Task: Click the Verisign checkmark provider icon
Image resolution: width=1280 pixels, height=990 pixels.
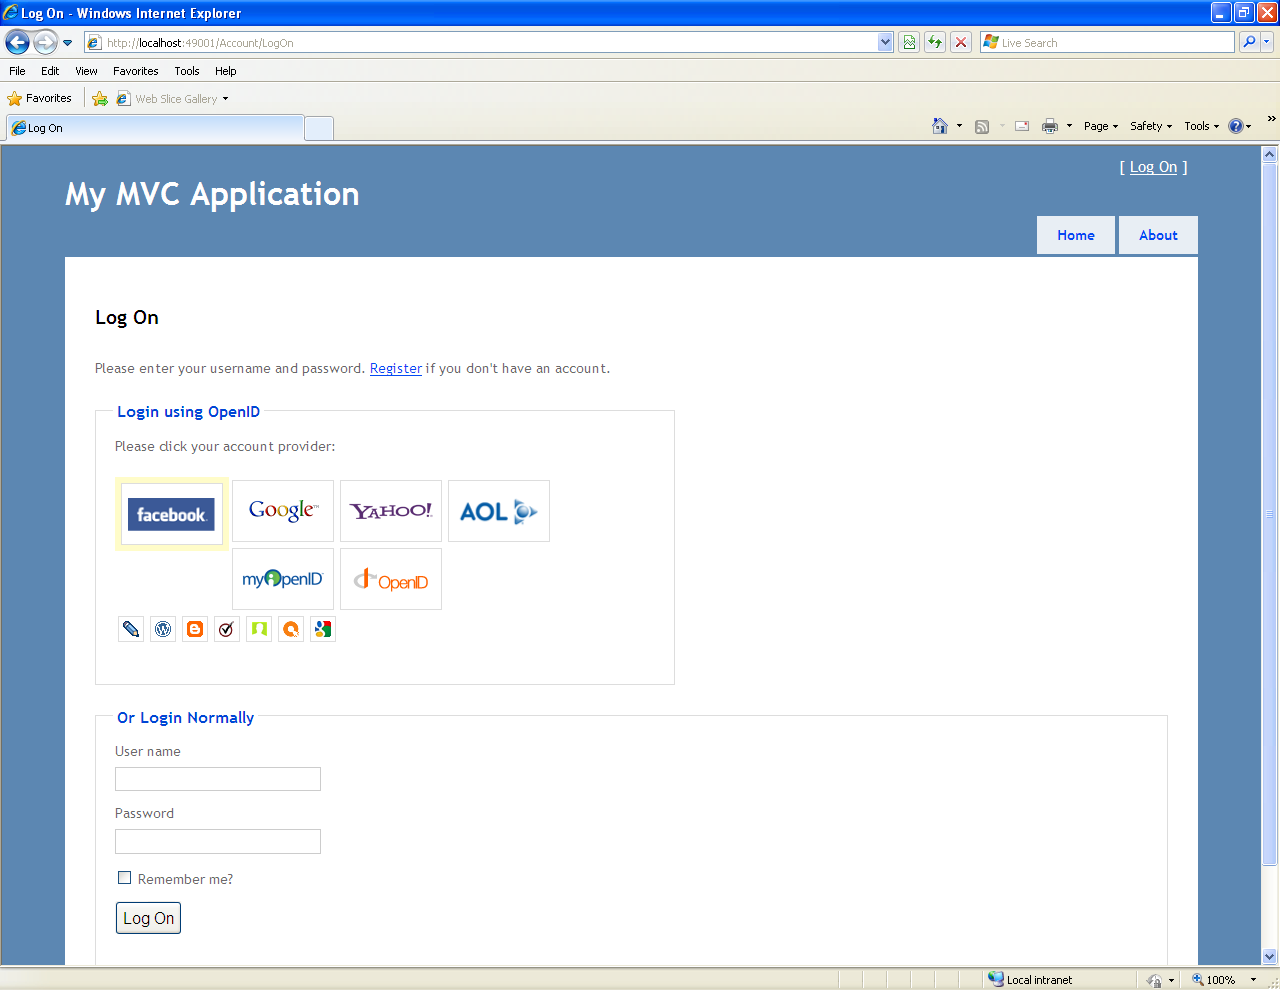Action: point(227,629)
